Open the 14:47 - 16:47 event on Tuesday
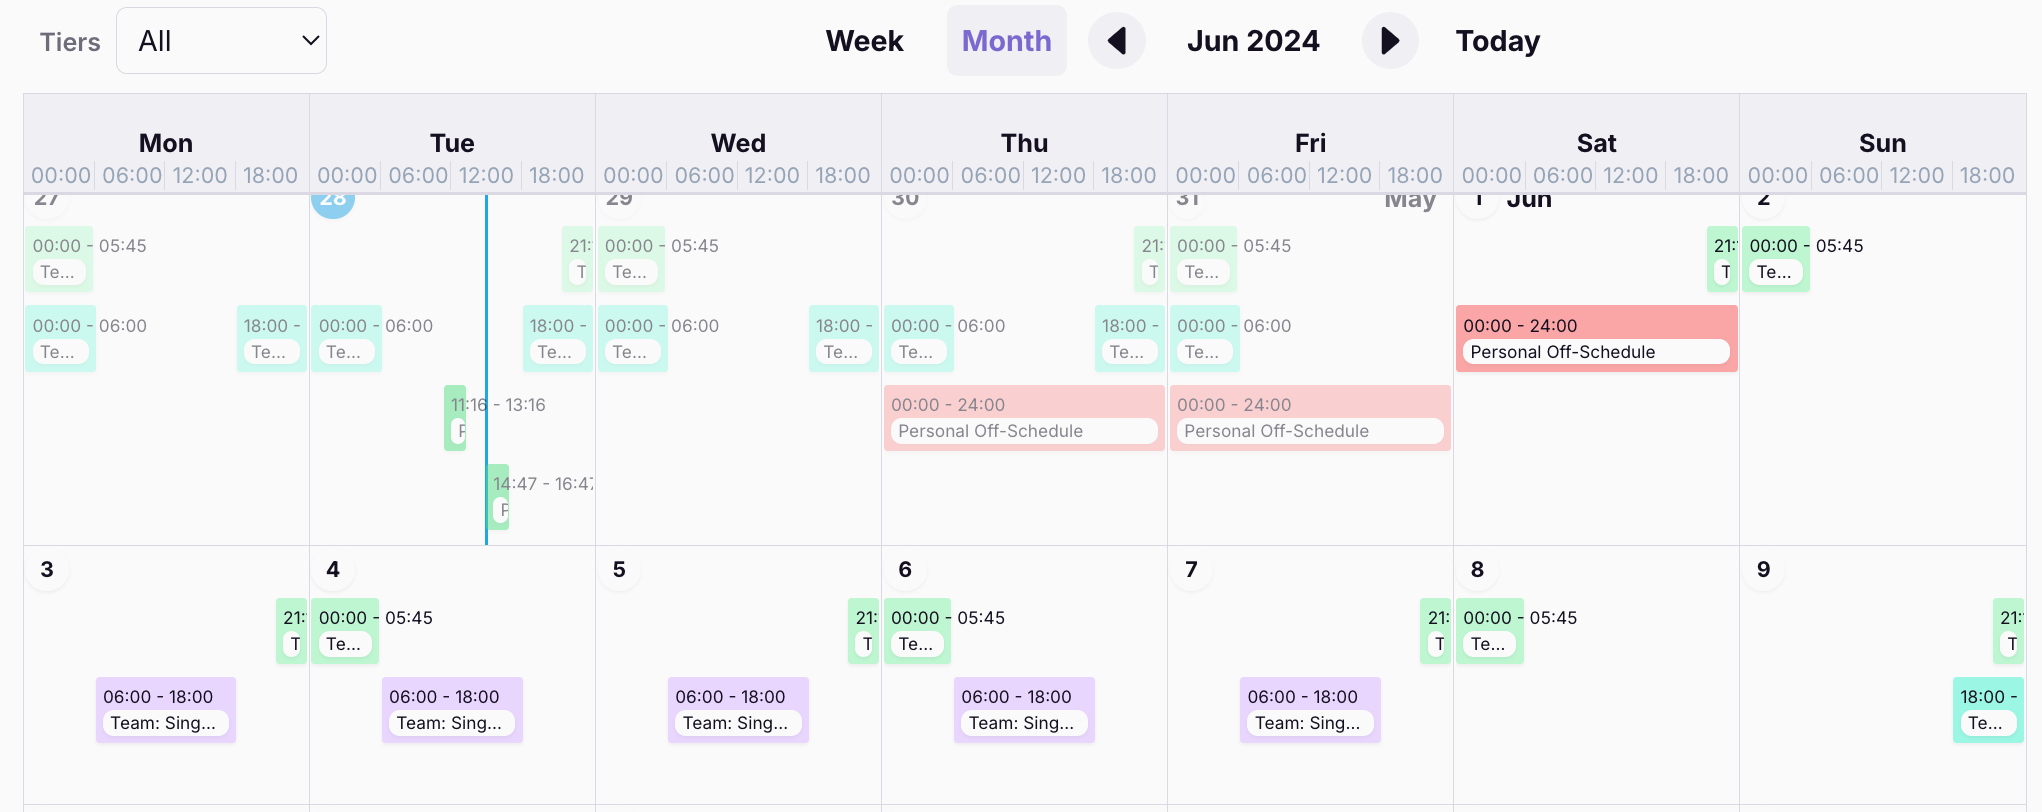 tap(499, 497)
